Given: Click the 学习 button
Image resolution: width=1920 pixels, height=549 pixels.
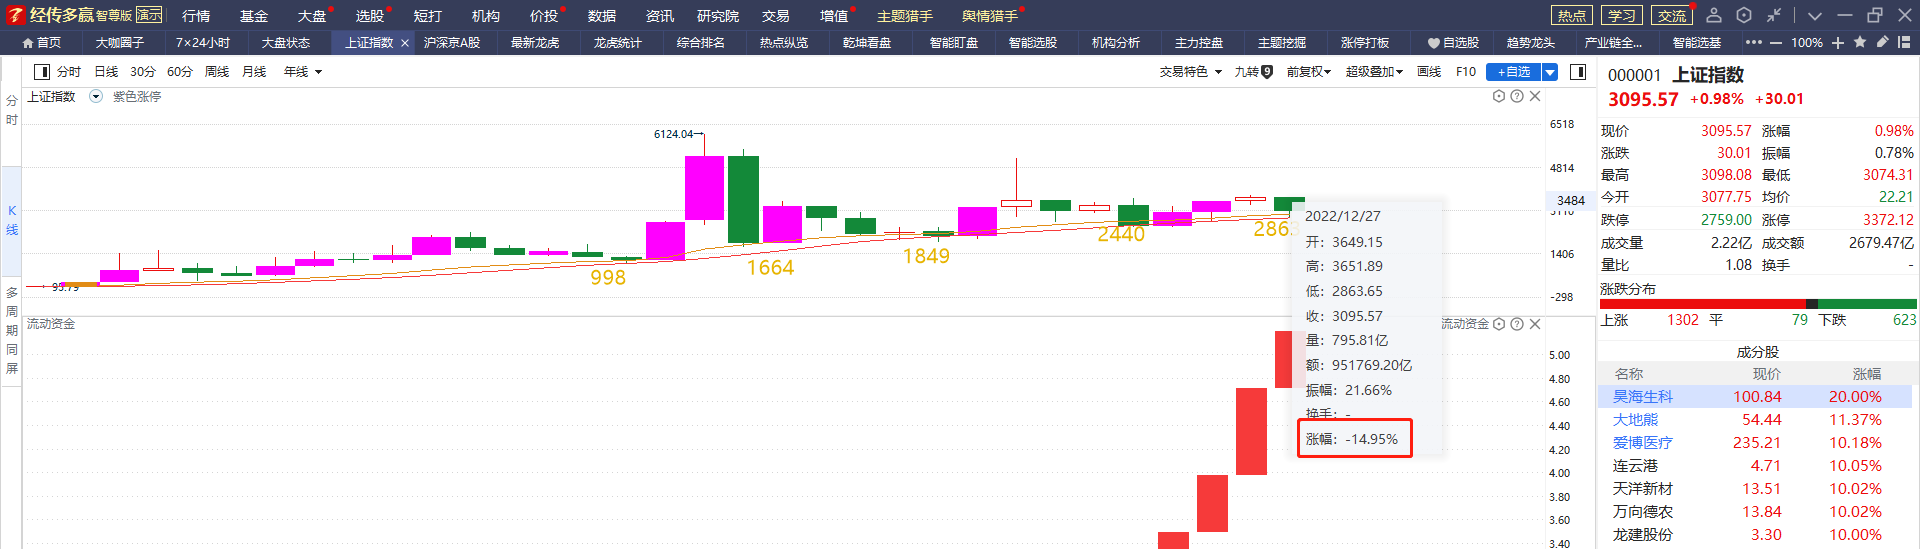Looking at the screenshot, I should [x=1622, y=15].
